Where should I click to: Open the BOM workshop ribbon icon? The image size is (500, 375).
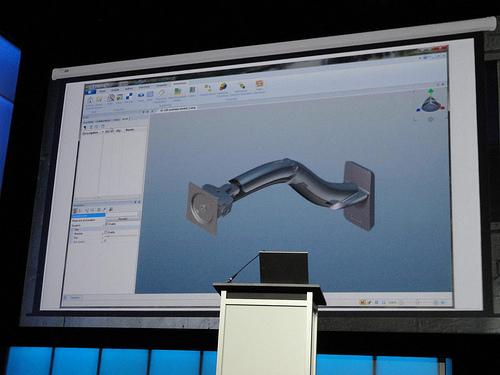[150, 95]
